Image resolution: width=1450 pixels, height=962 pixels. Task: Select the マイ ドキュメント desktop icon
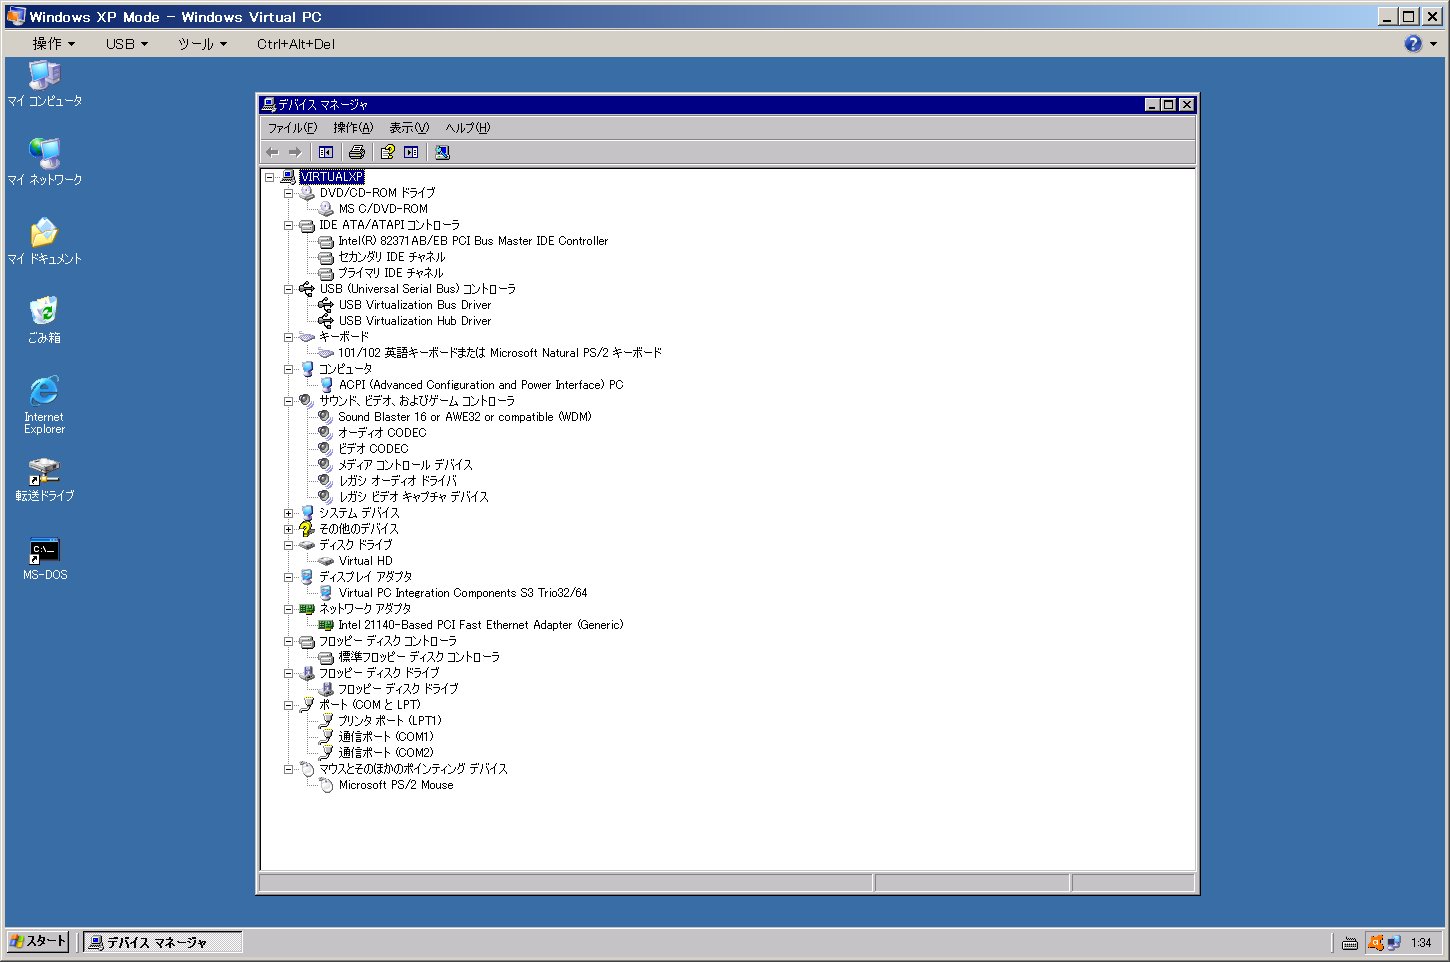[45, 241]
